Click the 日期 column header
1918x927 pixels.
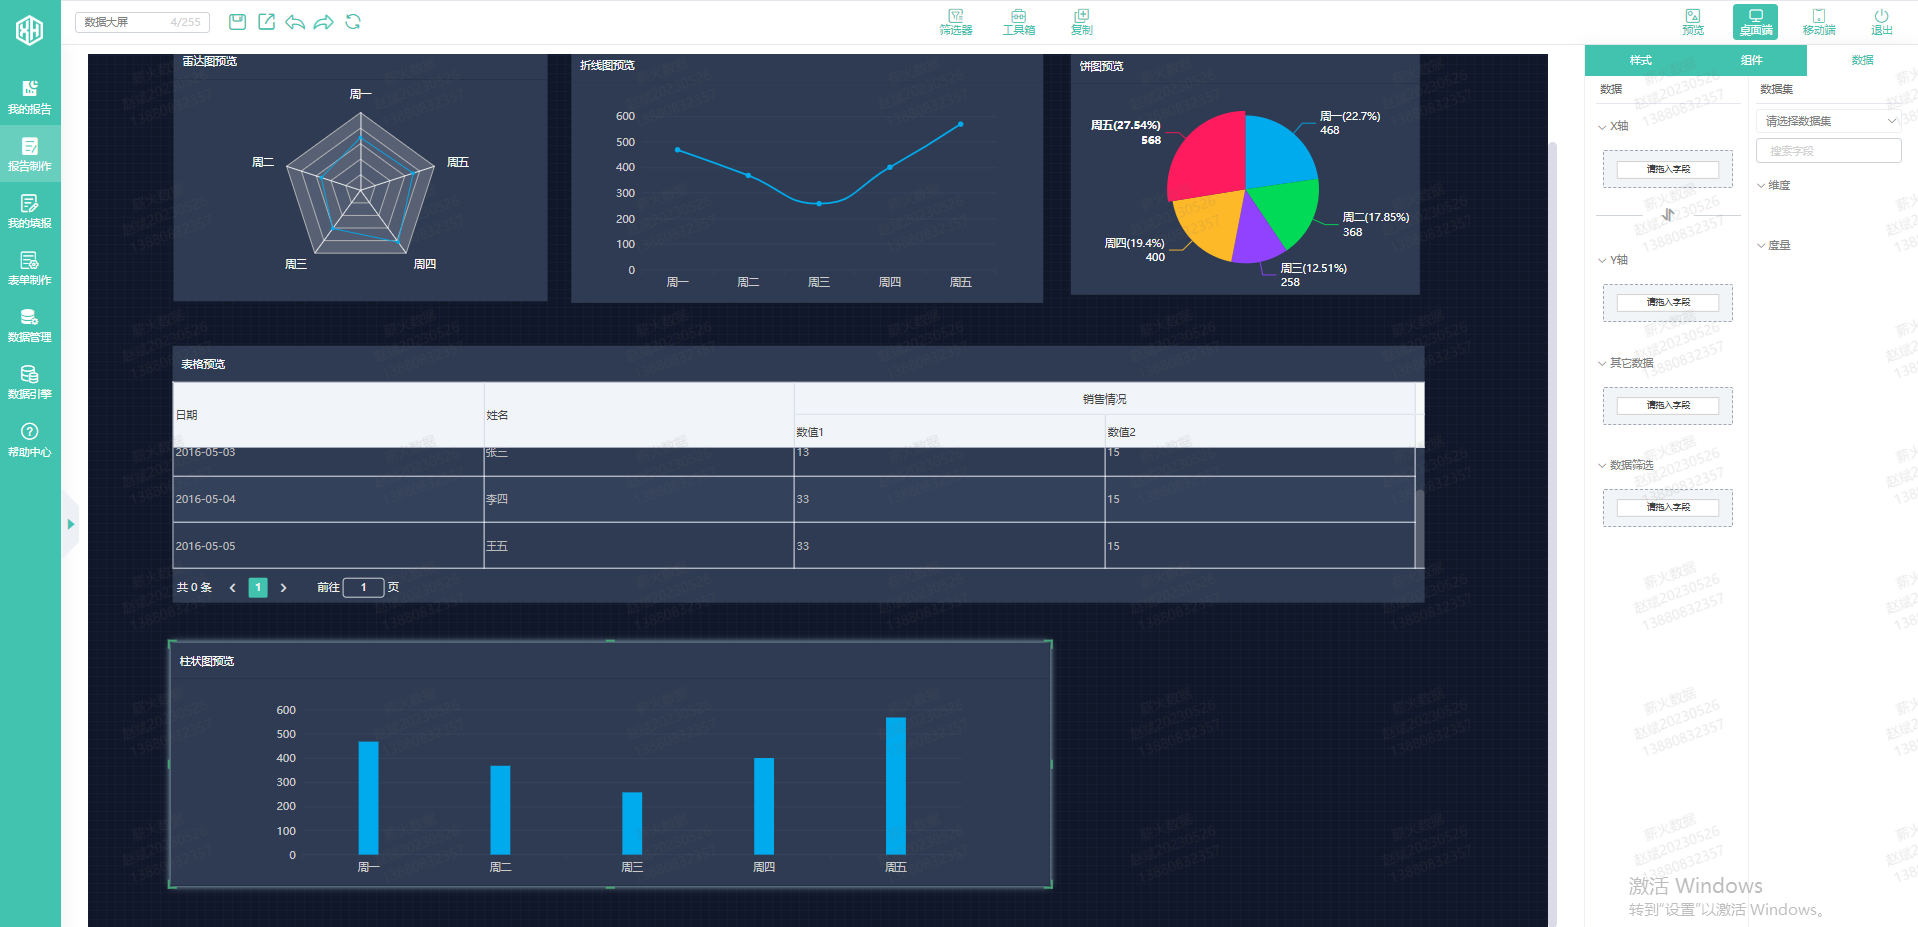(x=328, y=415)
